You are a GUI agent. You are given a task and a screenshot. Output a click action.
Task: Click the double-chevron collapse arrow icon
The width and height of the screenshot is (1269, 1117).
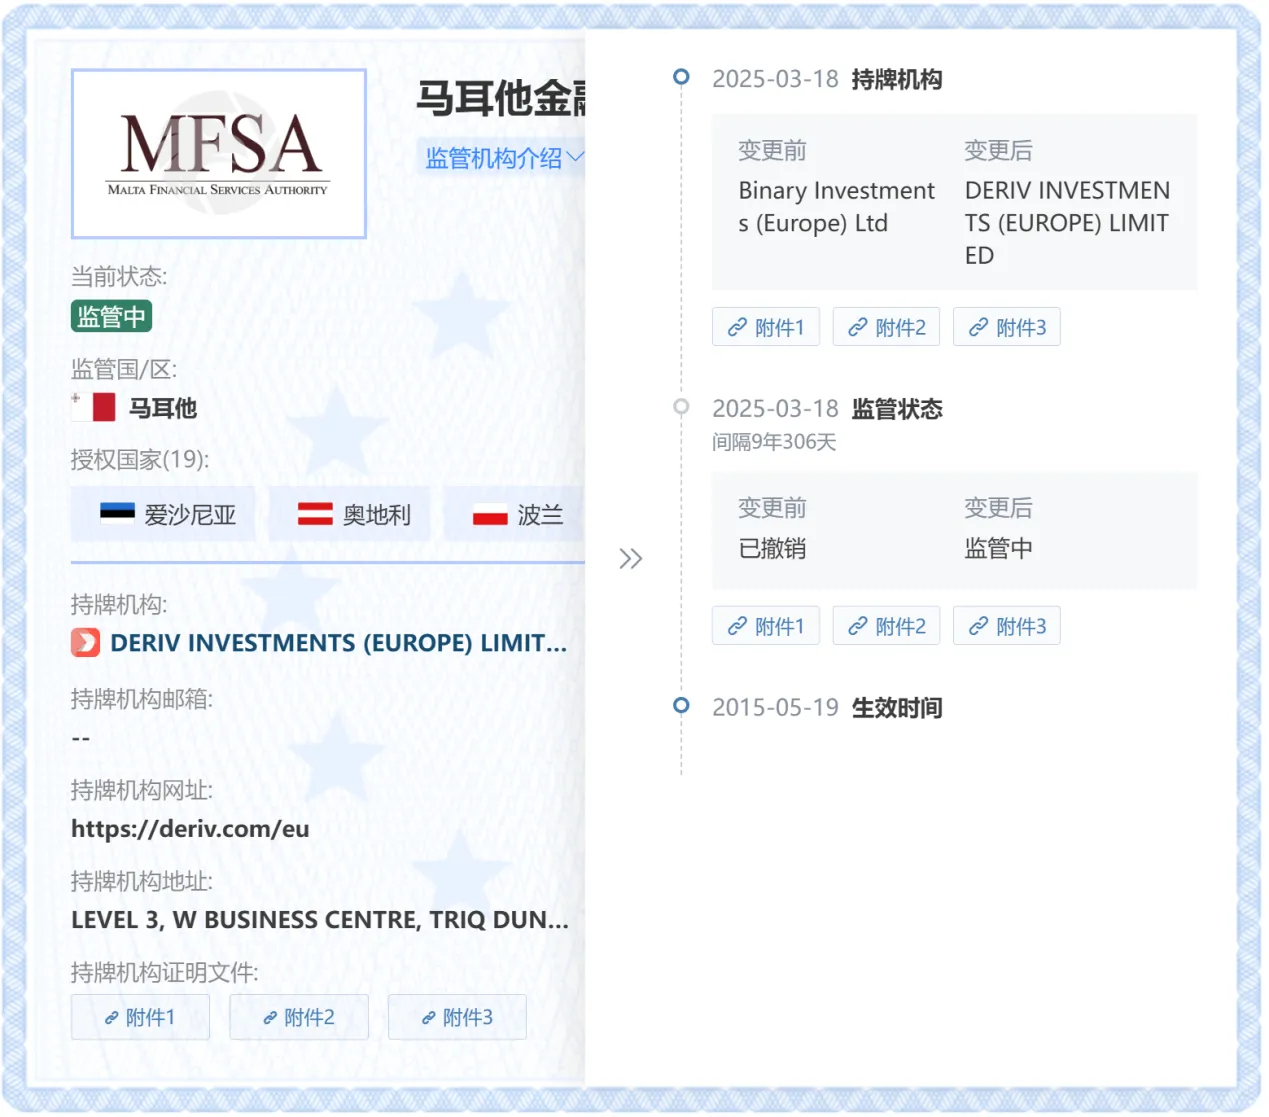pyautogui.click(x=630, y=558)
